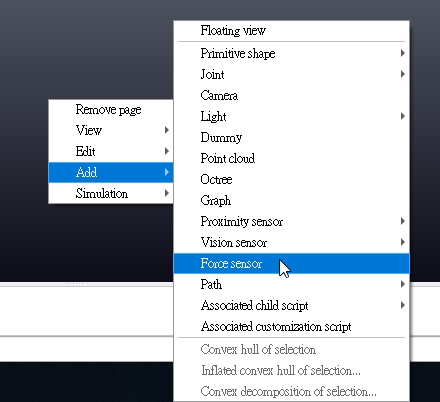Add a Dummy object

(x=291, y=137)
